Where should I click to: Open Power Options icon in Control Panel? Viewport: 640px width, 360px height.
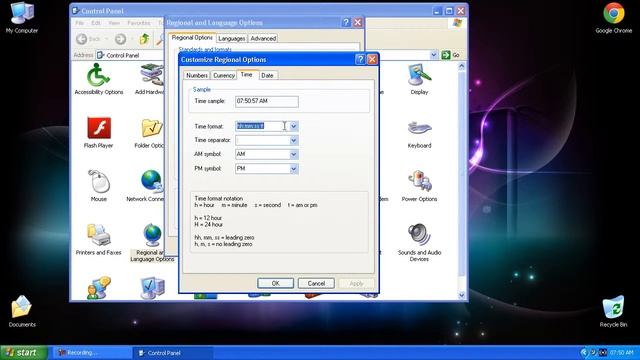[419, 186]
